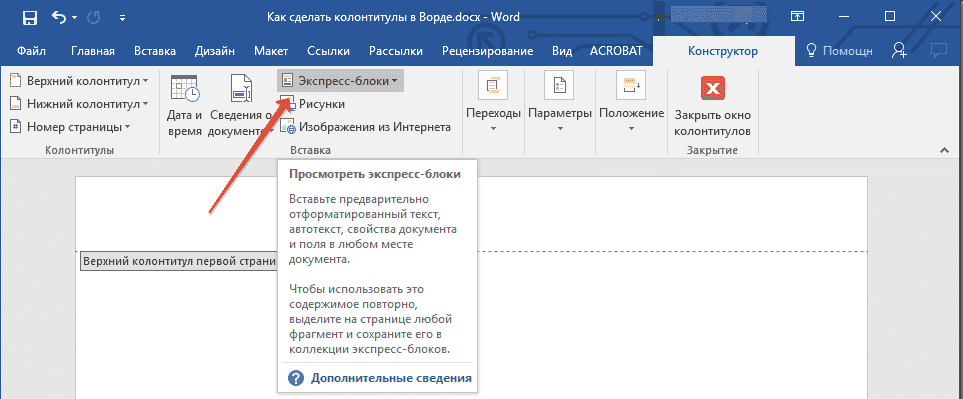Click the Верхний колонтитул первой страницы label
This screenshot has height=399, width=963.
click(x=179, y=261)
